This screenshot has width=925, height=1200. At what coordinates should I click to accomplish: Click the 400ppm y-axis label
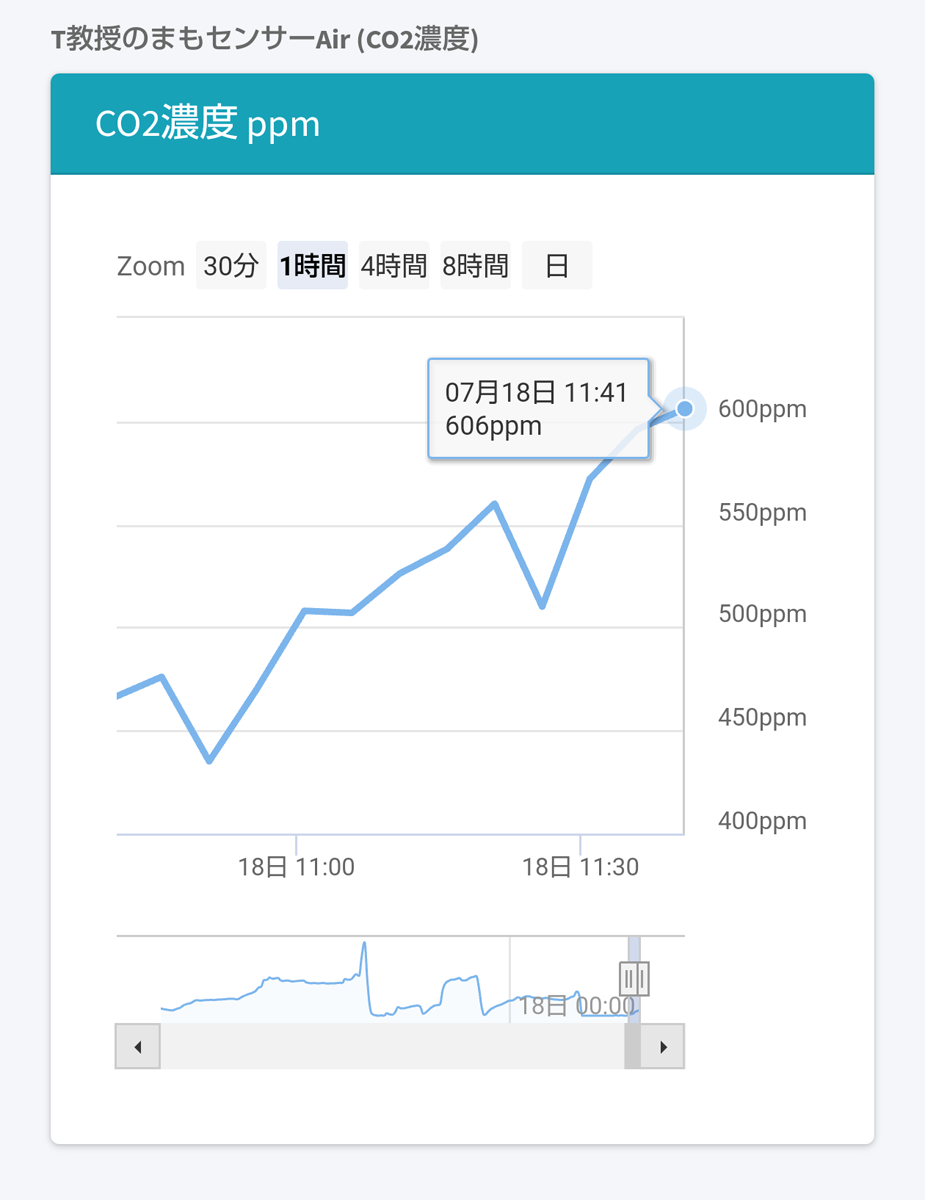(x=762, y=821)
